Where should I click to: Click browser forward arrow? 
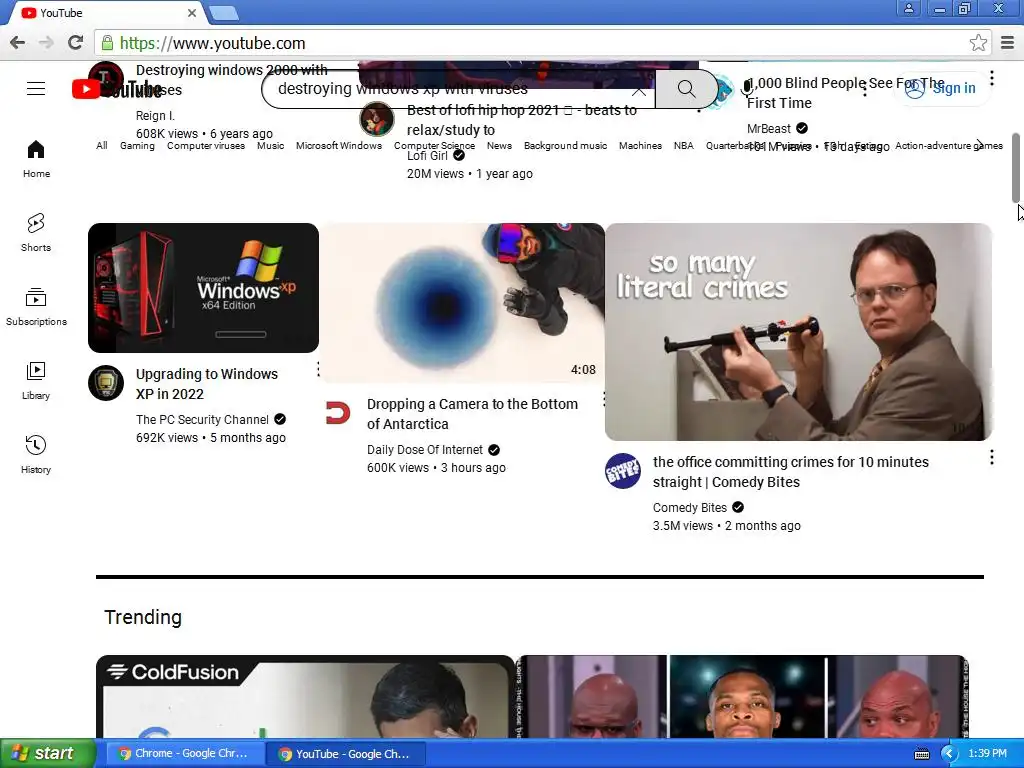pos(46,43)
